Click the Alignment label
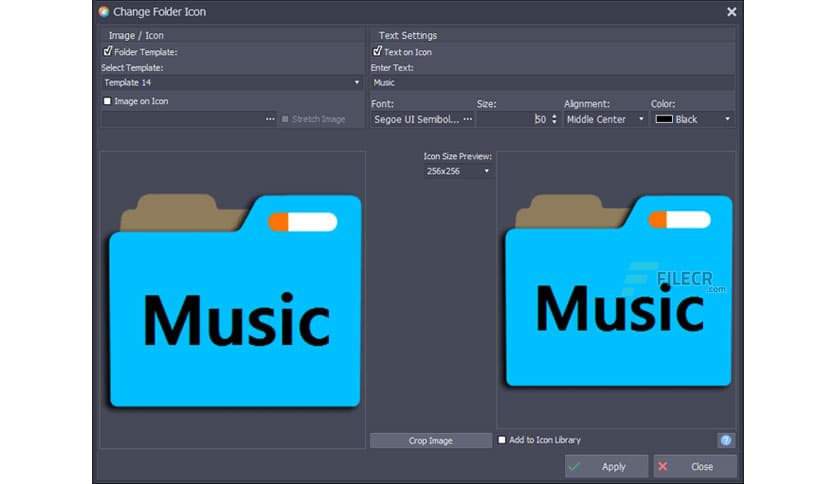Viewport: 836px width, 484px height. [x=586, y=104]
